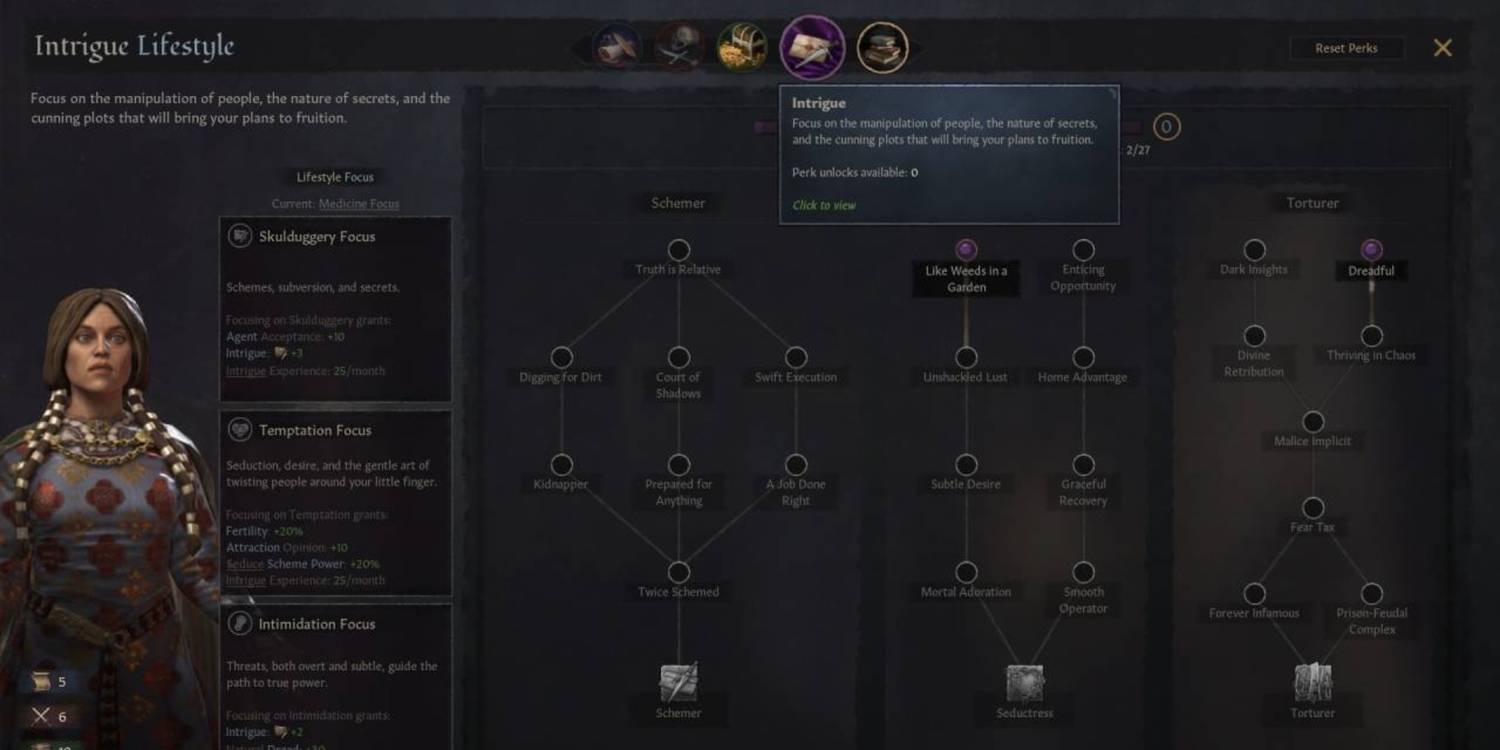Click the Seductress trait icon
The width and height of the screenshot is (1500, 750).
click(1025, 682)
